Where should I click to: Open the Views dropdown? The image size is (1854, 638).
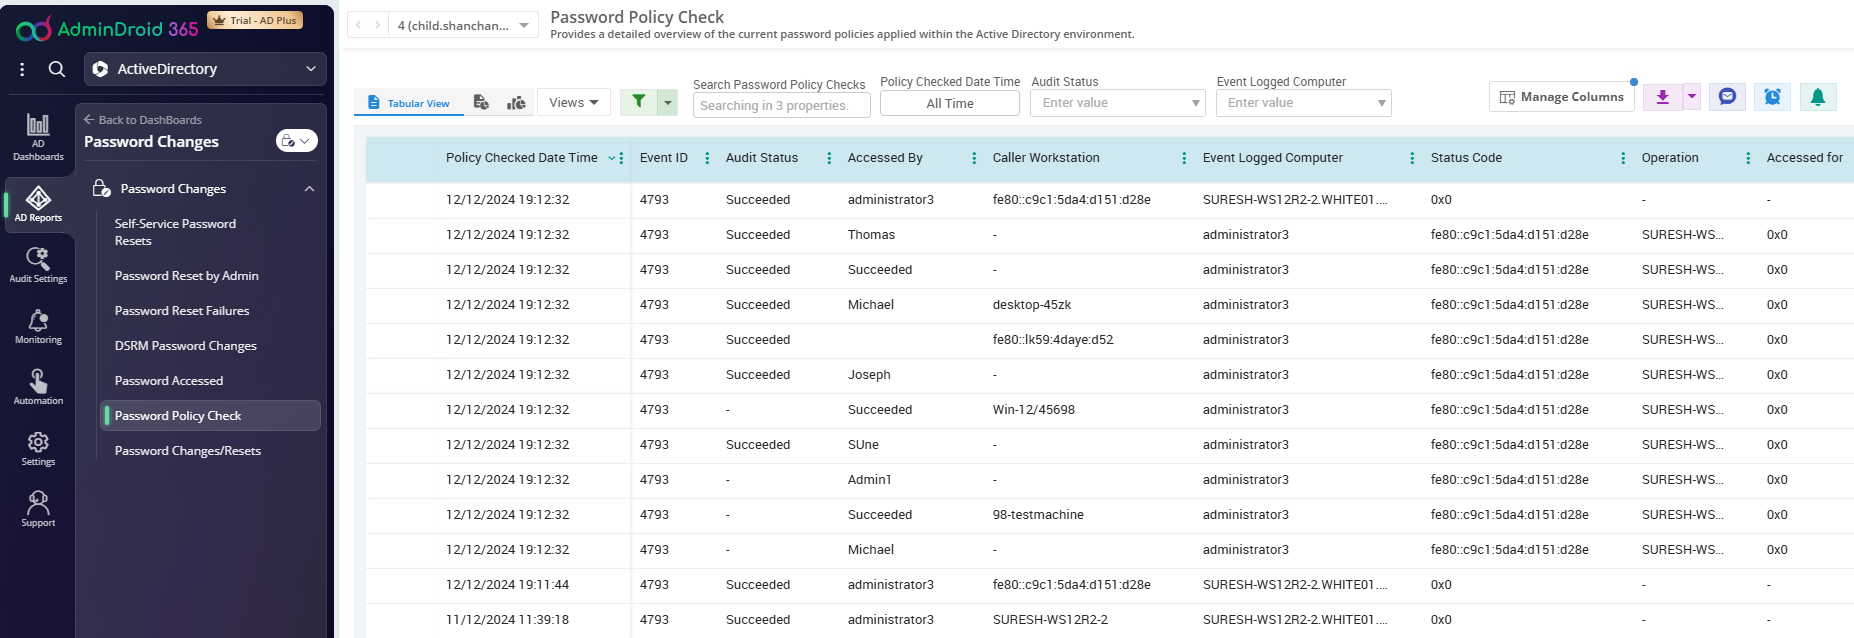coord(573,102)
